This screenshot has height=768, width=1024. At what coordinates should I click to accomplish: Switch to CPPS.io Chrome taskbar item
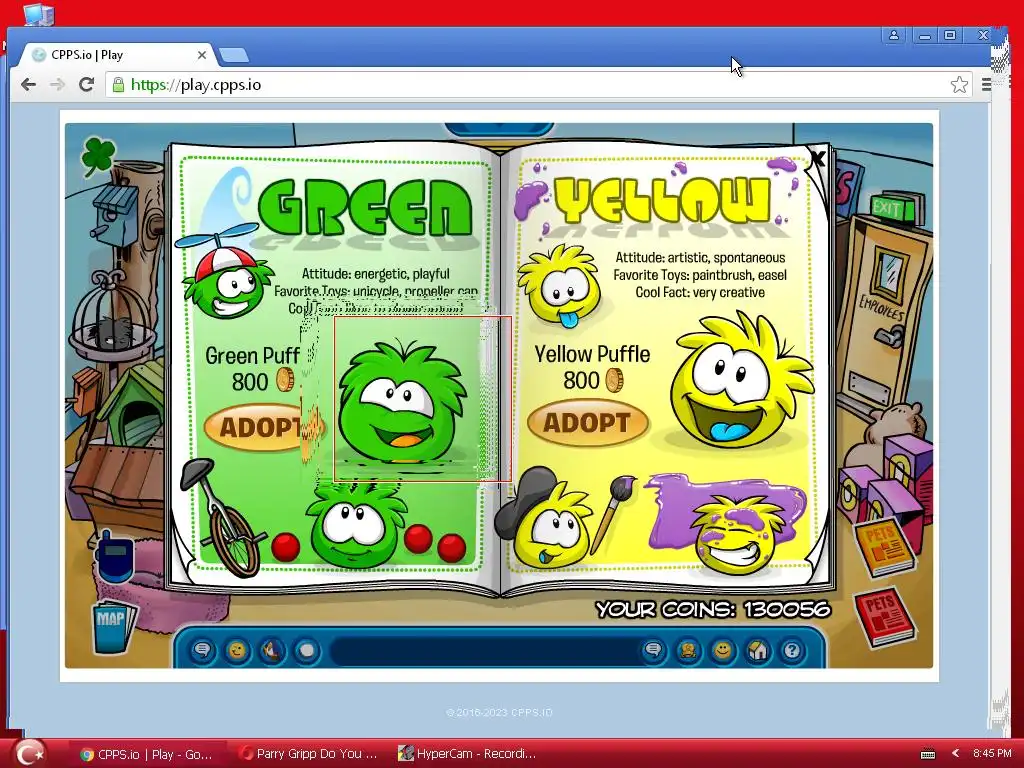(x=145, y=754)
